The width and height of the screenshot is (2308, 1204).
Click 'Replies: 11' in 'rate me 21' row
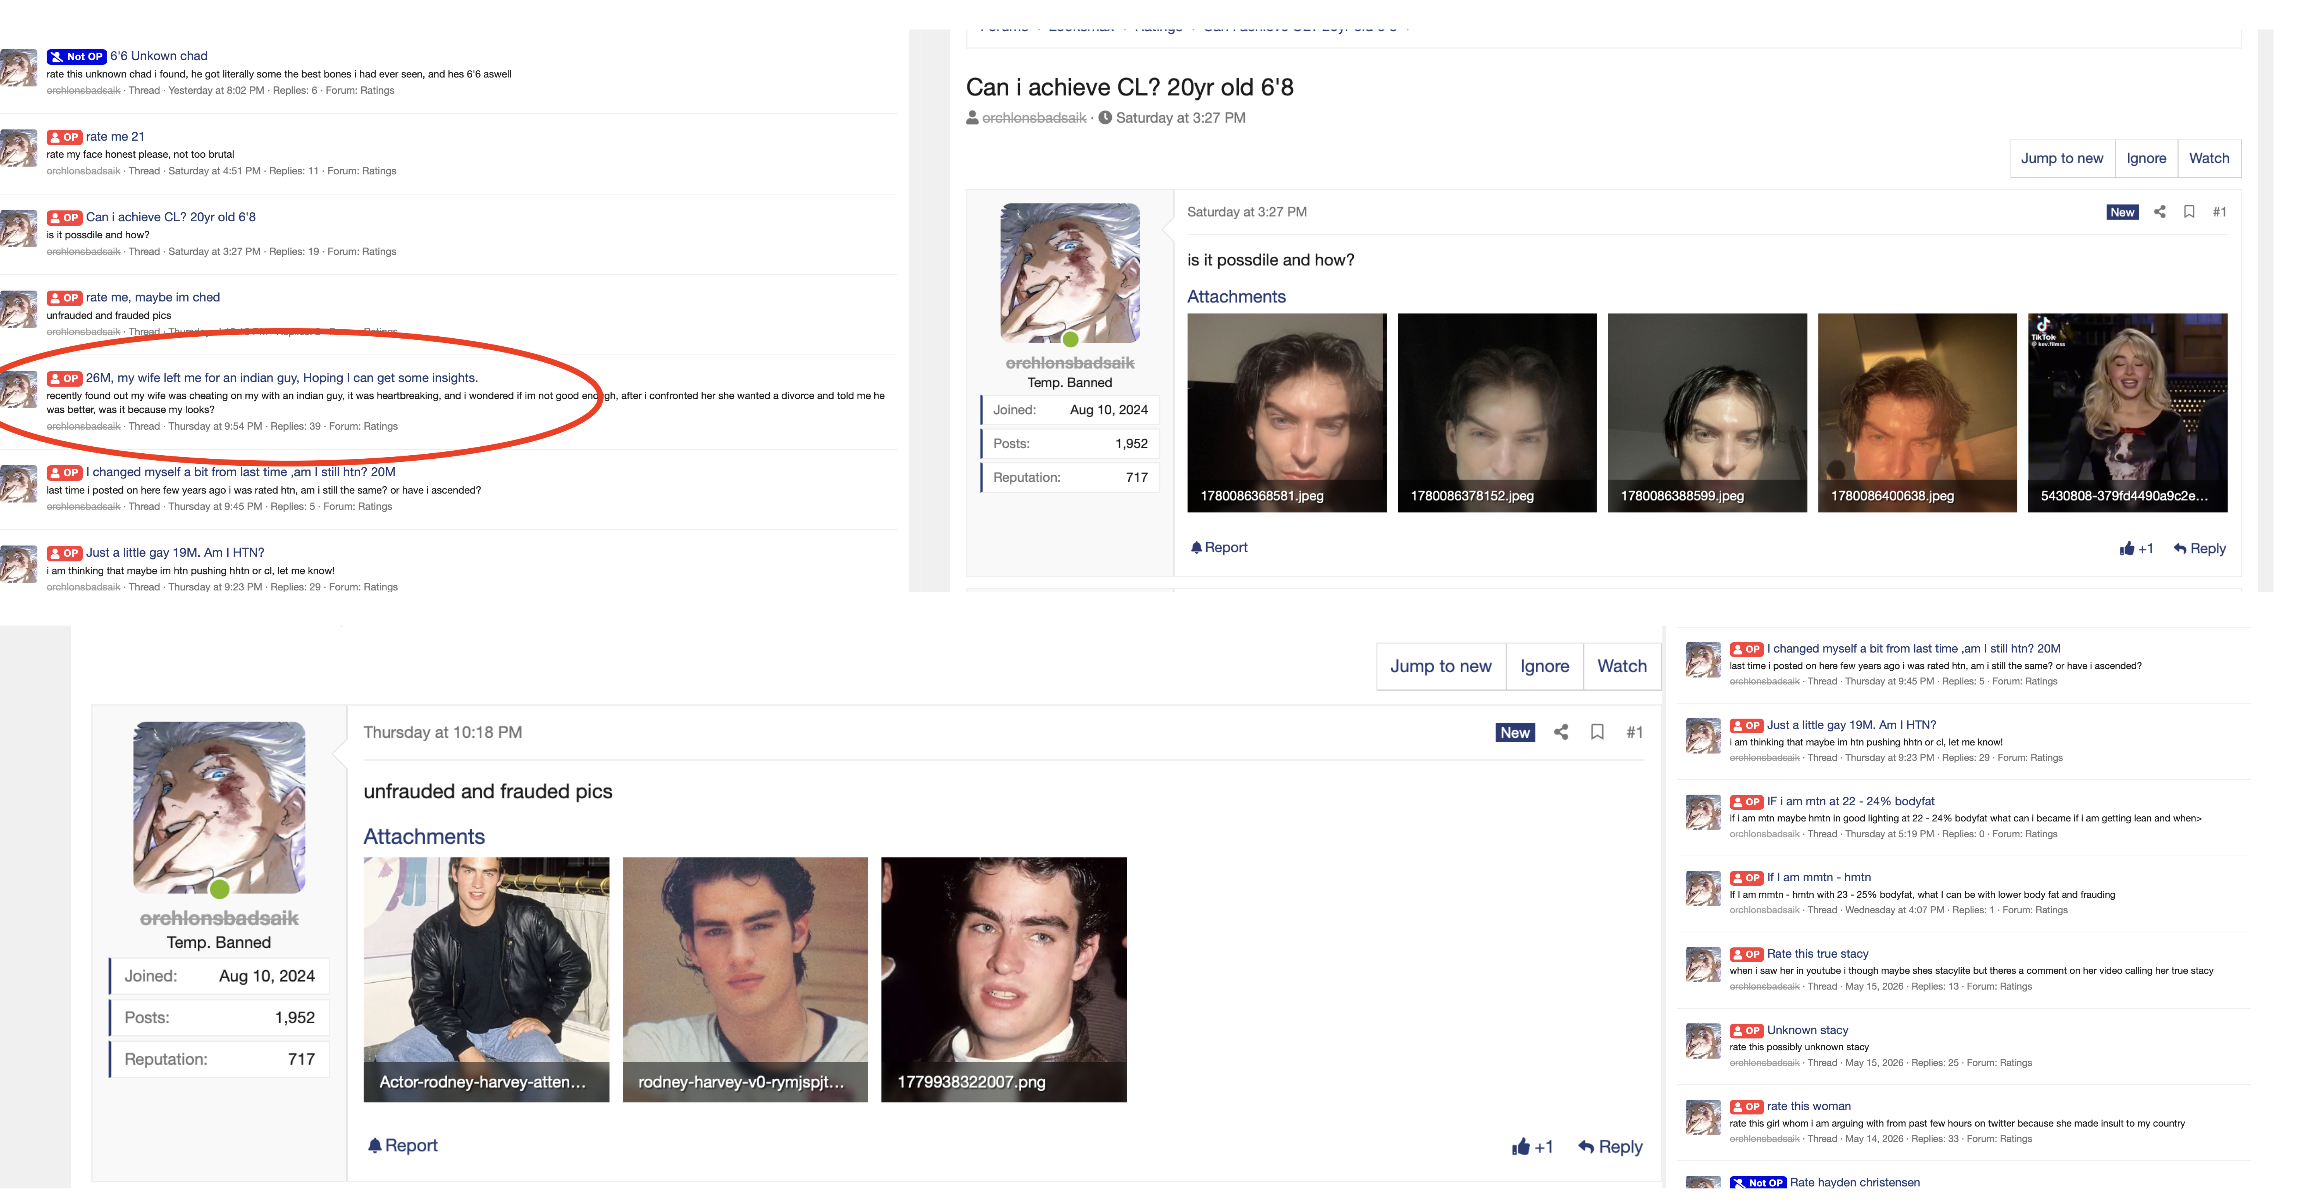[294, 171]
